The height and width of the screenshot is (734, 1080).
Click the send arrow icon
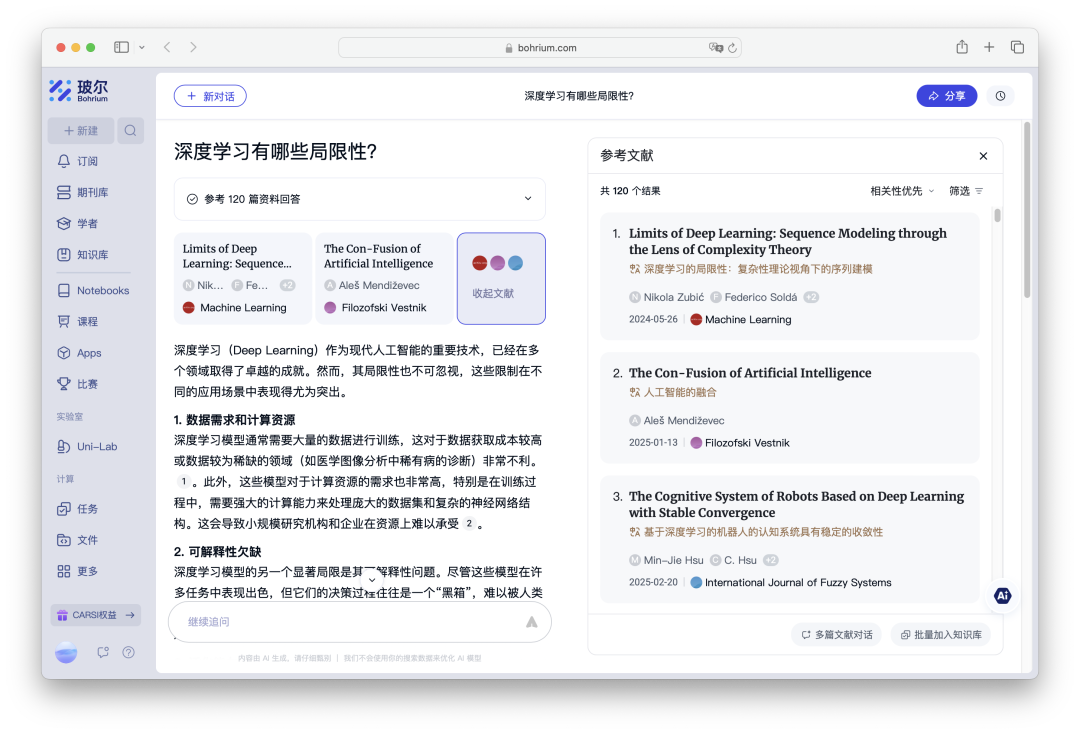(532, 622)
